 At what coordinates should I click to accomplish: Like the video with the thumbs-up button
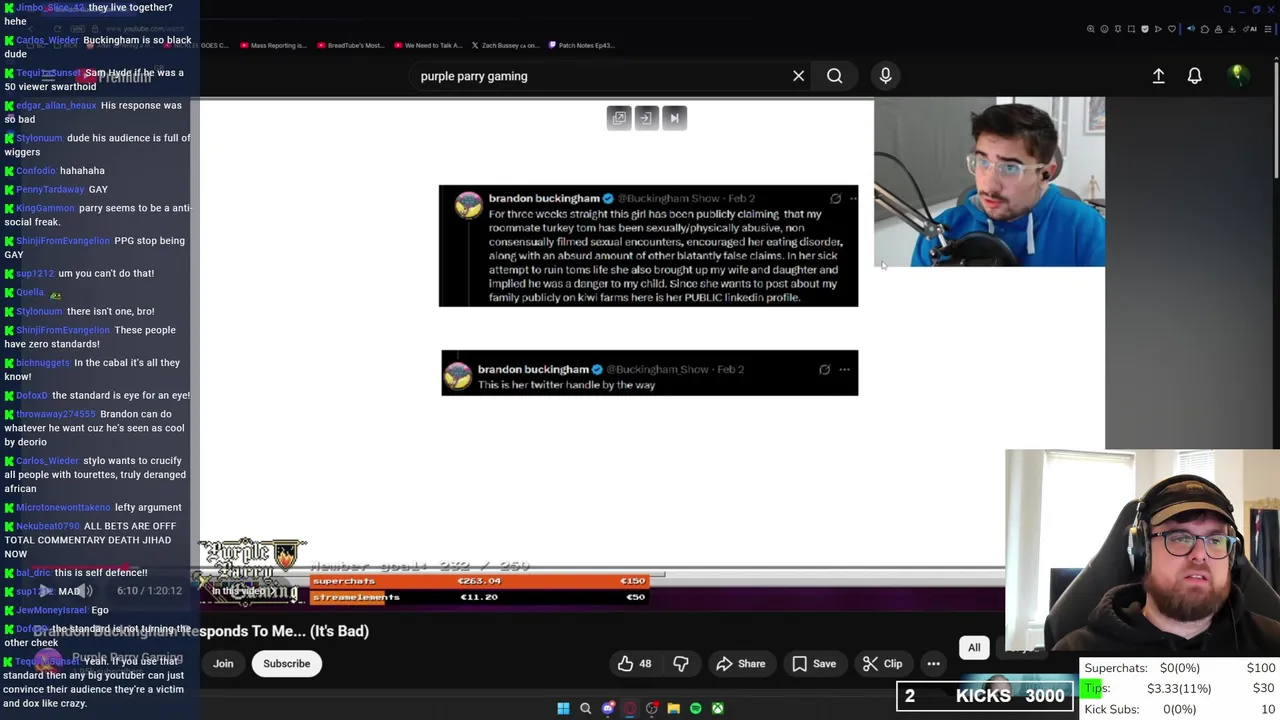634,664
